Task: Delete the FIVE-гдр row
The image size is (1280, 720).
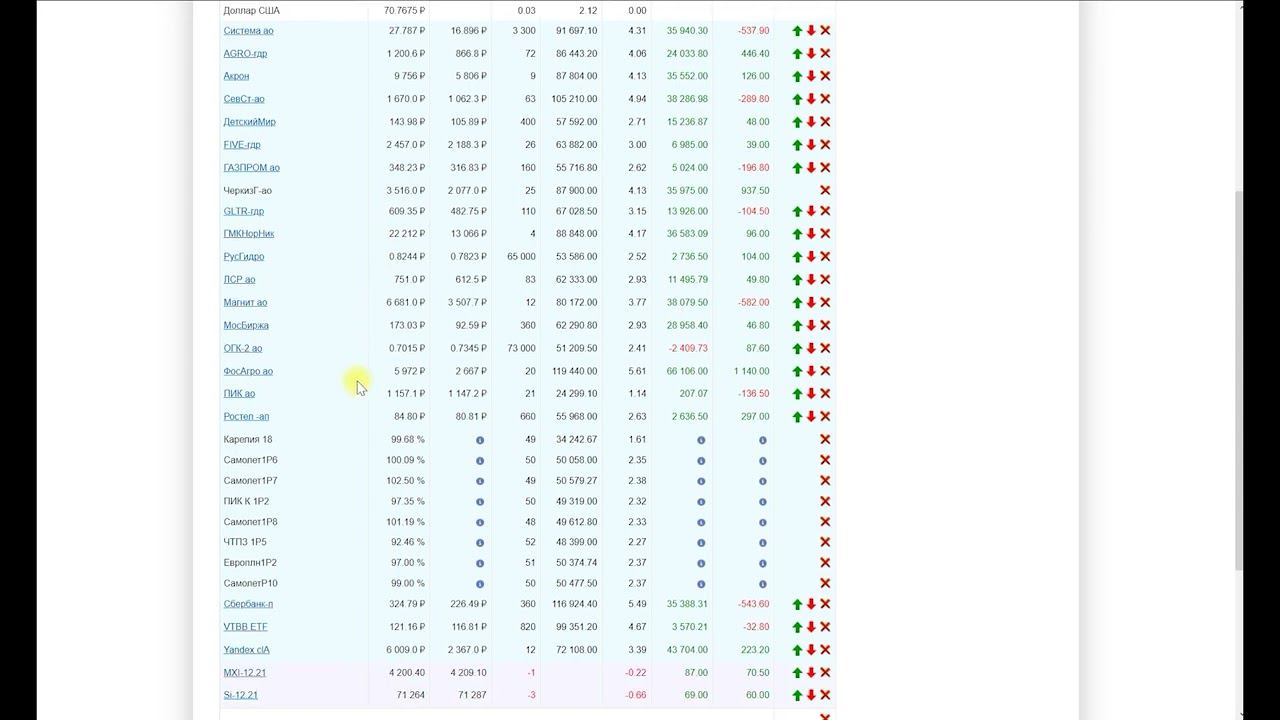Action: [825, 145]
